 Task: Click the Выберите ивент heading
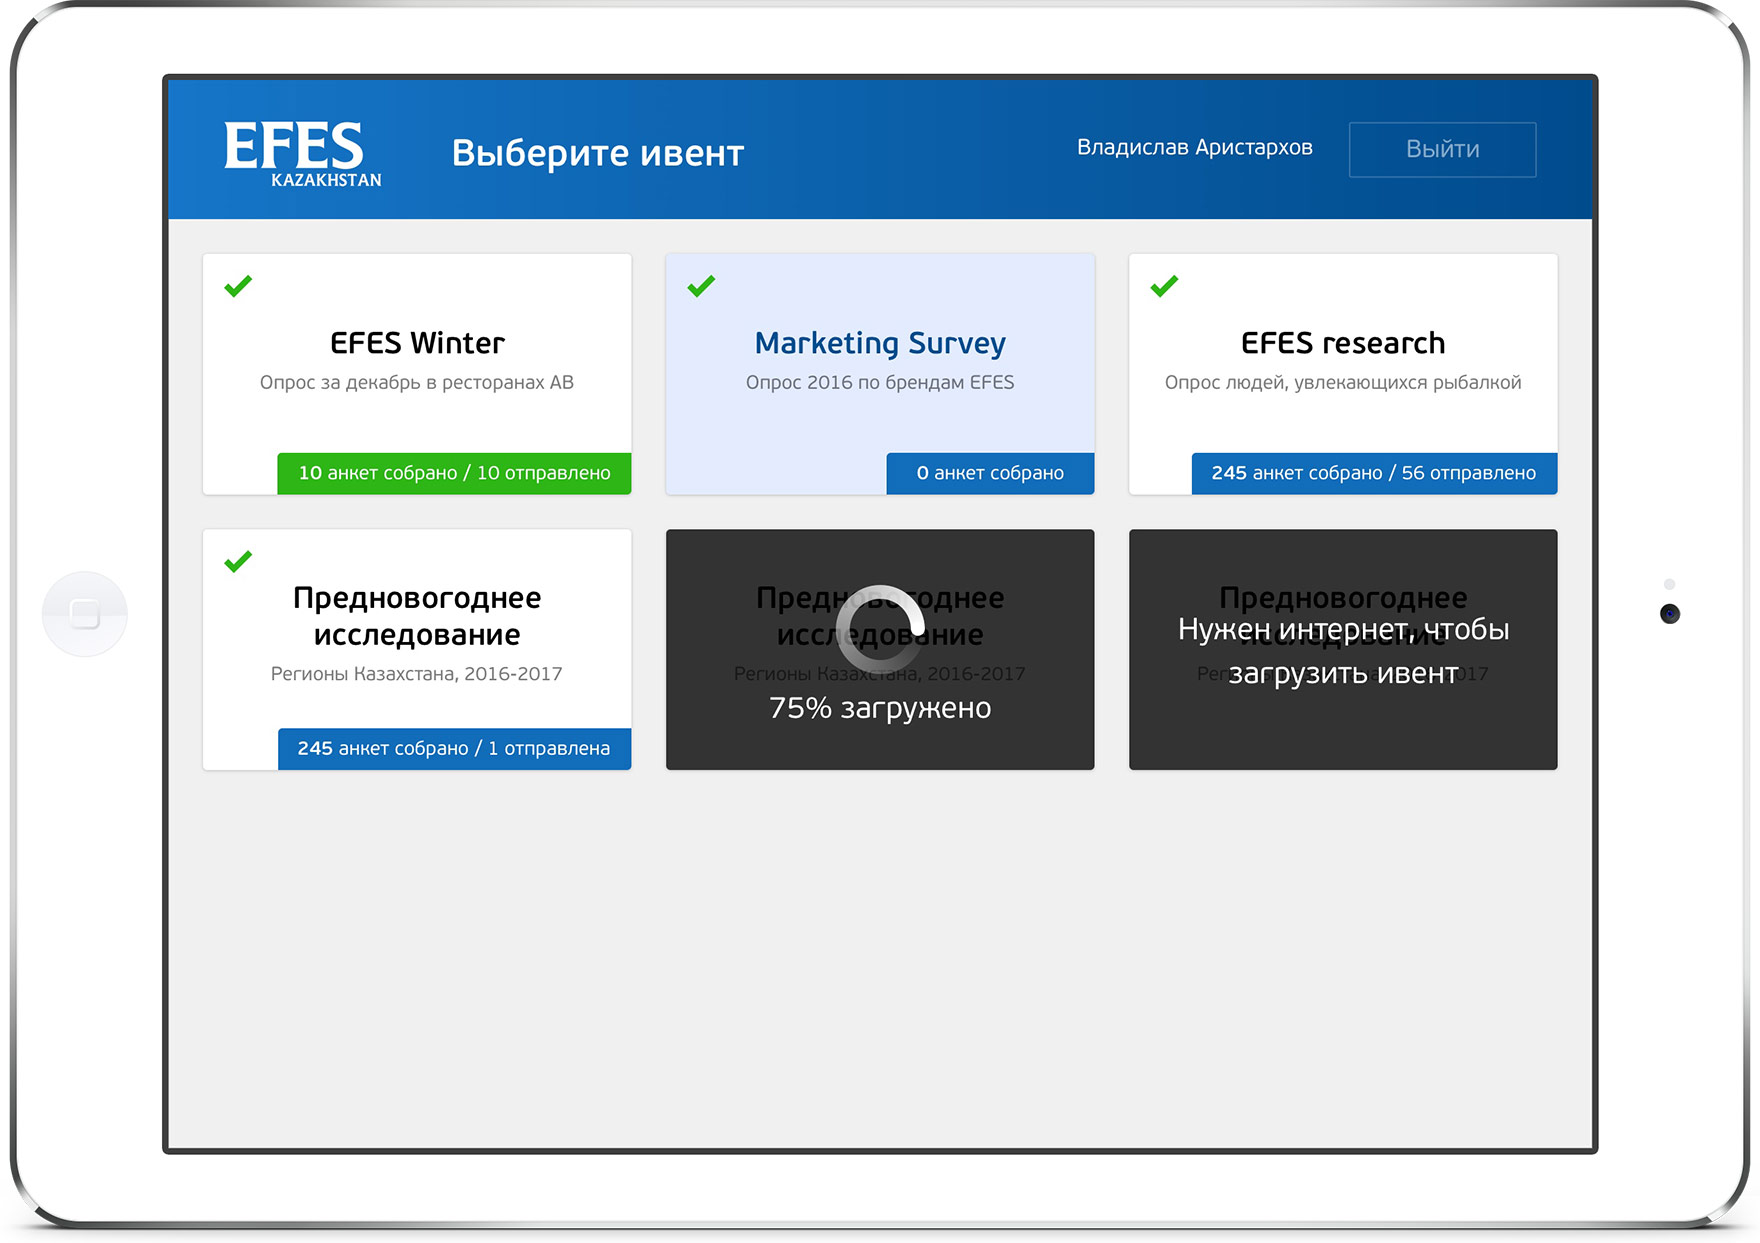click(x=598, y=152)
